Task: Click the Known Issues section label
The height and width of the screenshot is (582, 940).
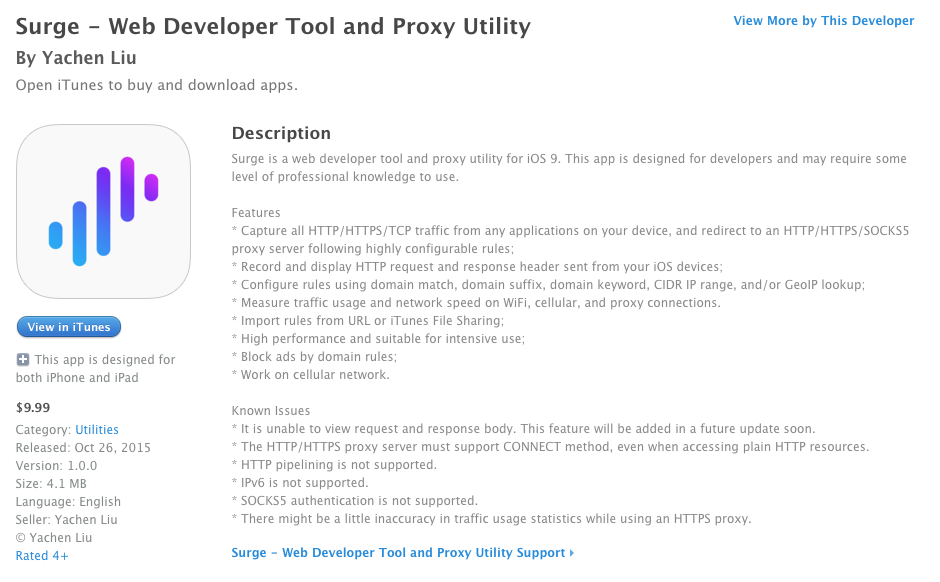Action: point(271,411)
